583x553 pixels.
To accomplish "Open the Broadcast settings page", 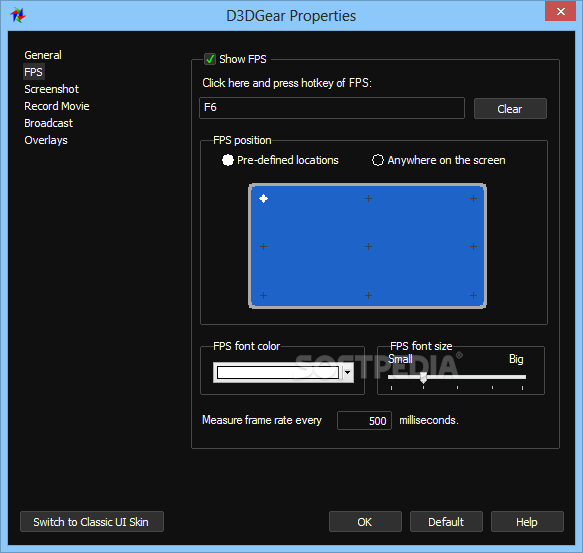I will coord(48,123).
